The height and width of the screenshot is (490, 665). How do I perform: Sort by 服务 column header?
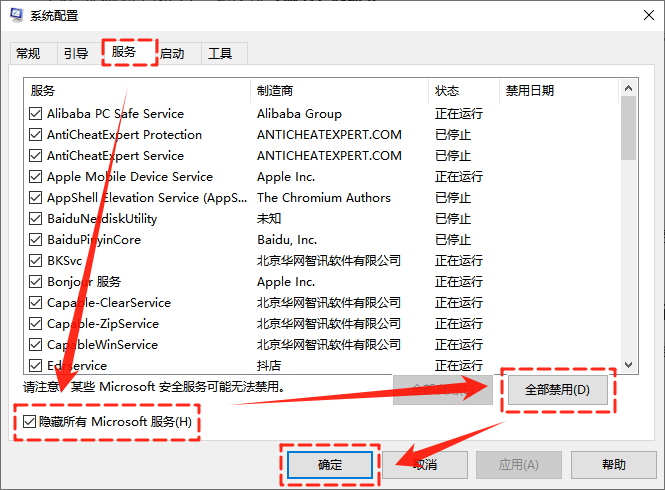(137, 90)
